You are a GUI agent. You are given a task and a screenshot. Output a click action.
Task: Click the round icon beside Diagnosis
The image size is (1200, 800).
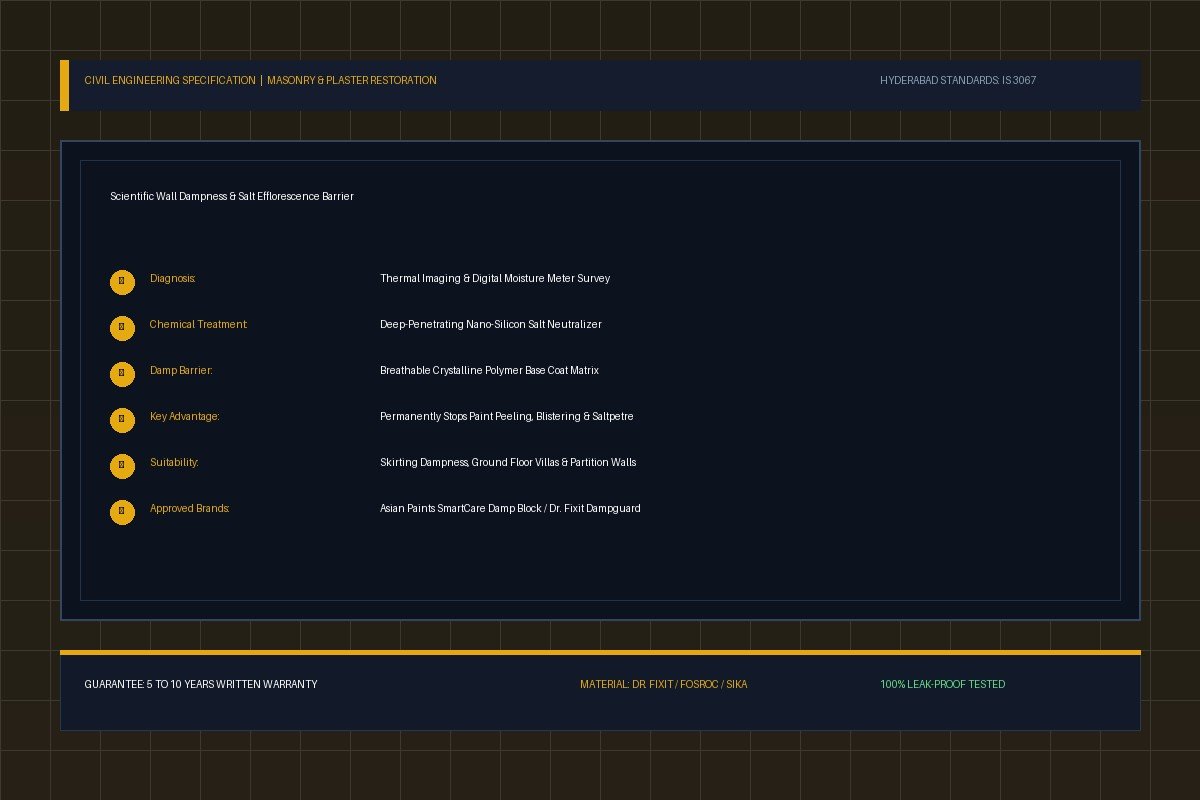pyautogui.click(x=122, y=282)
